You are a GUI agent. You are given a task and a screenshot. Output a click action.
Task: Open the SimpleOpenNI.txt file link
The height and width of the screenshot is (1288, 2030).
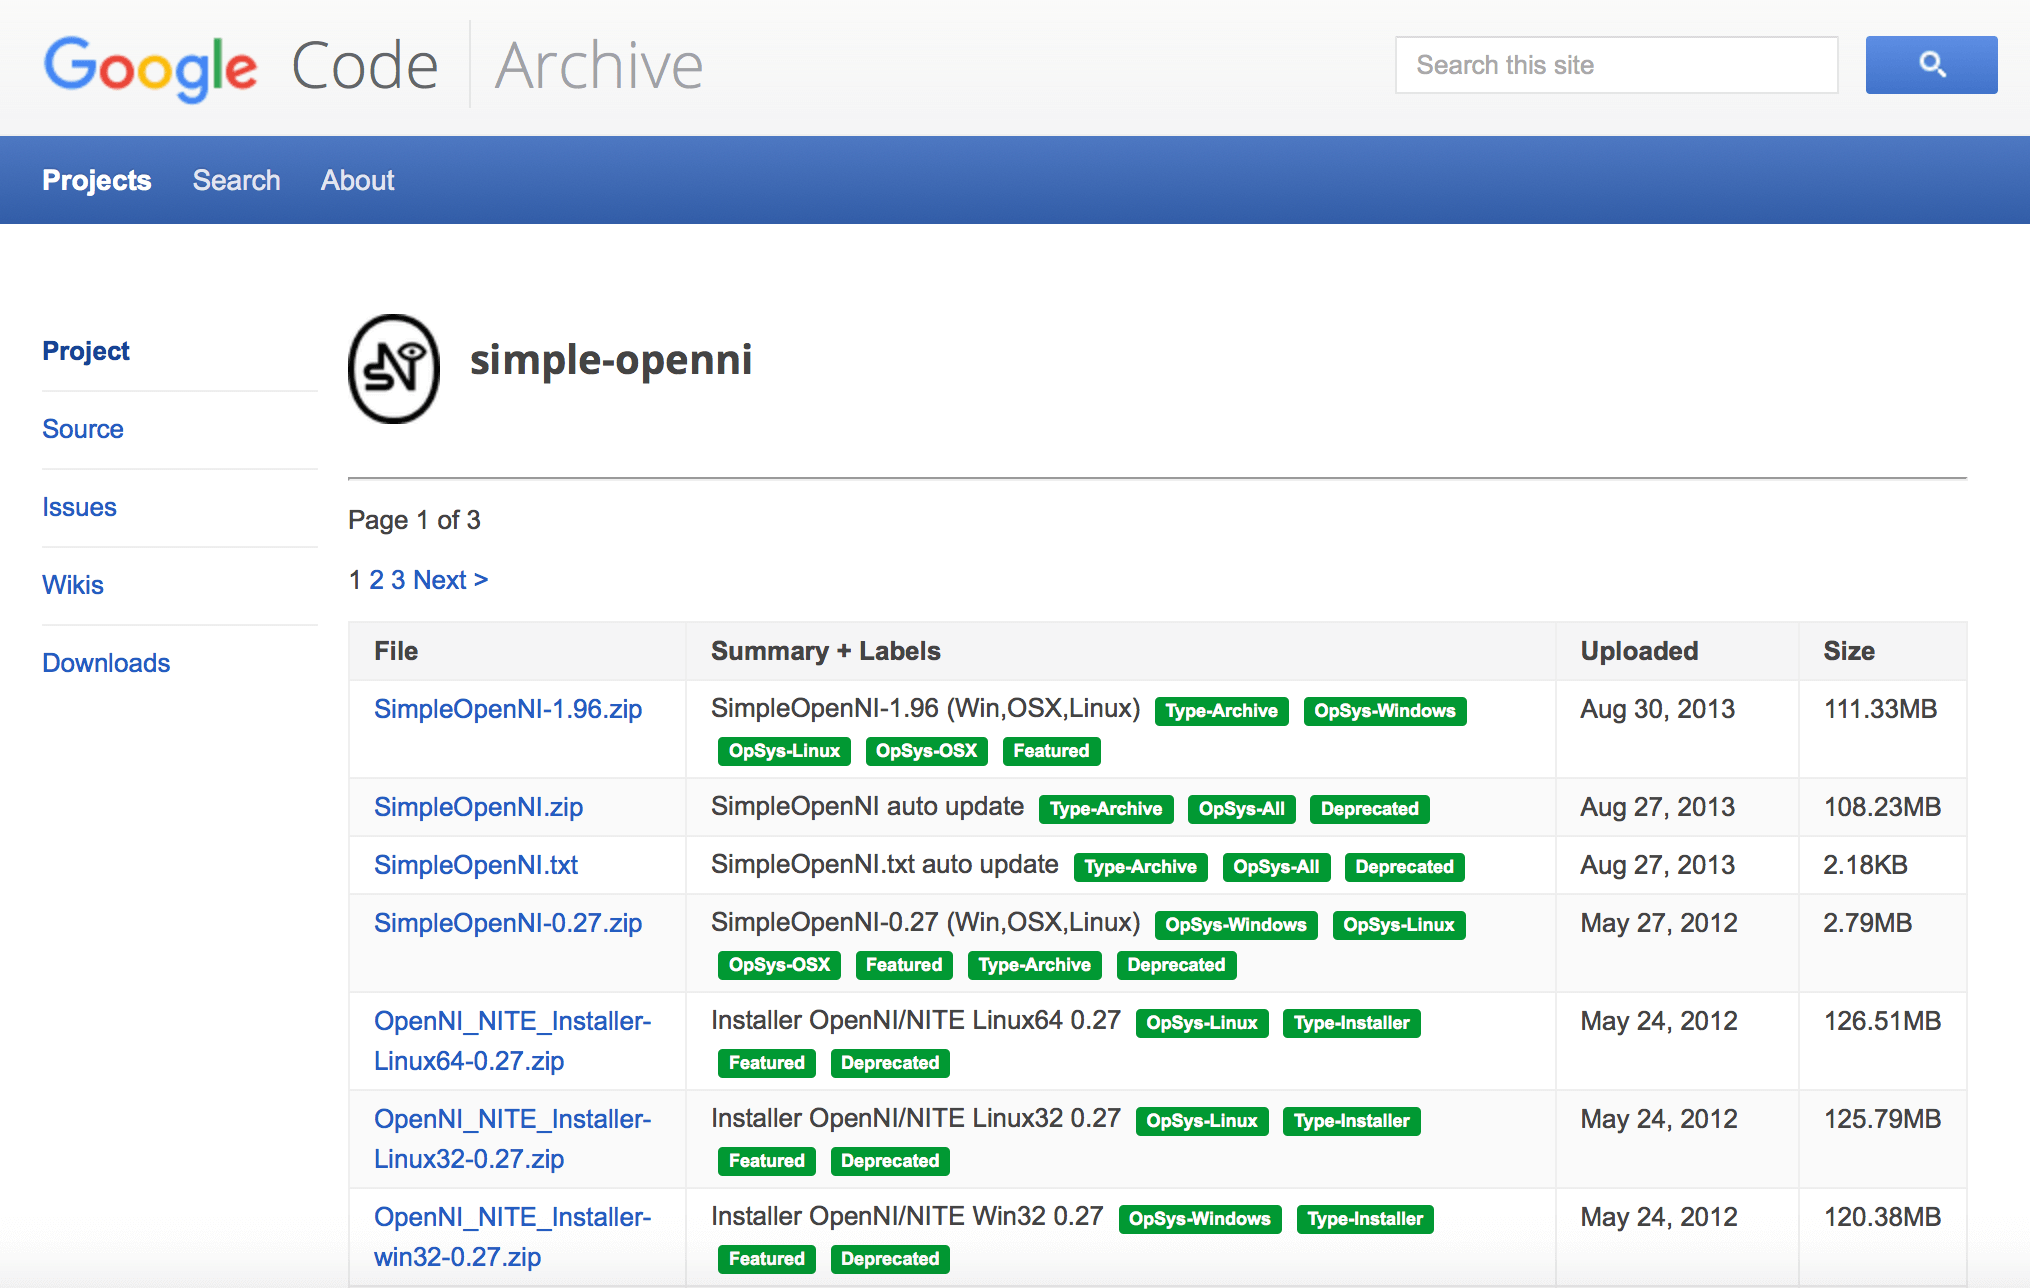click(x=476, y=865)
